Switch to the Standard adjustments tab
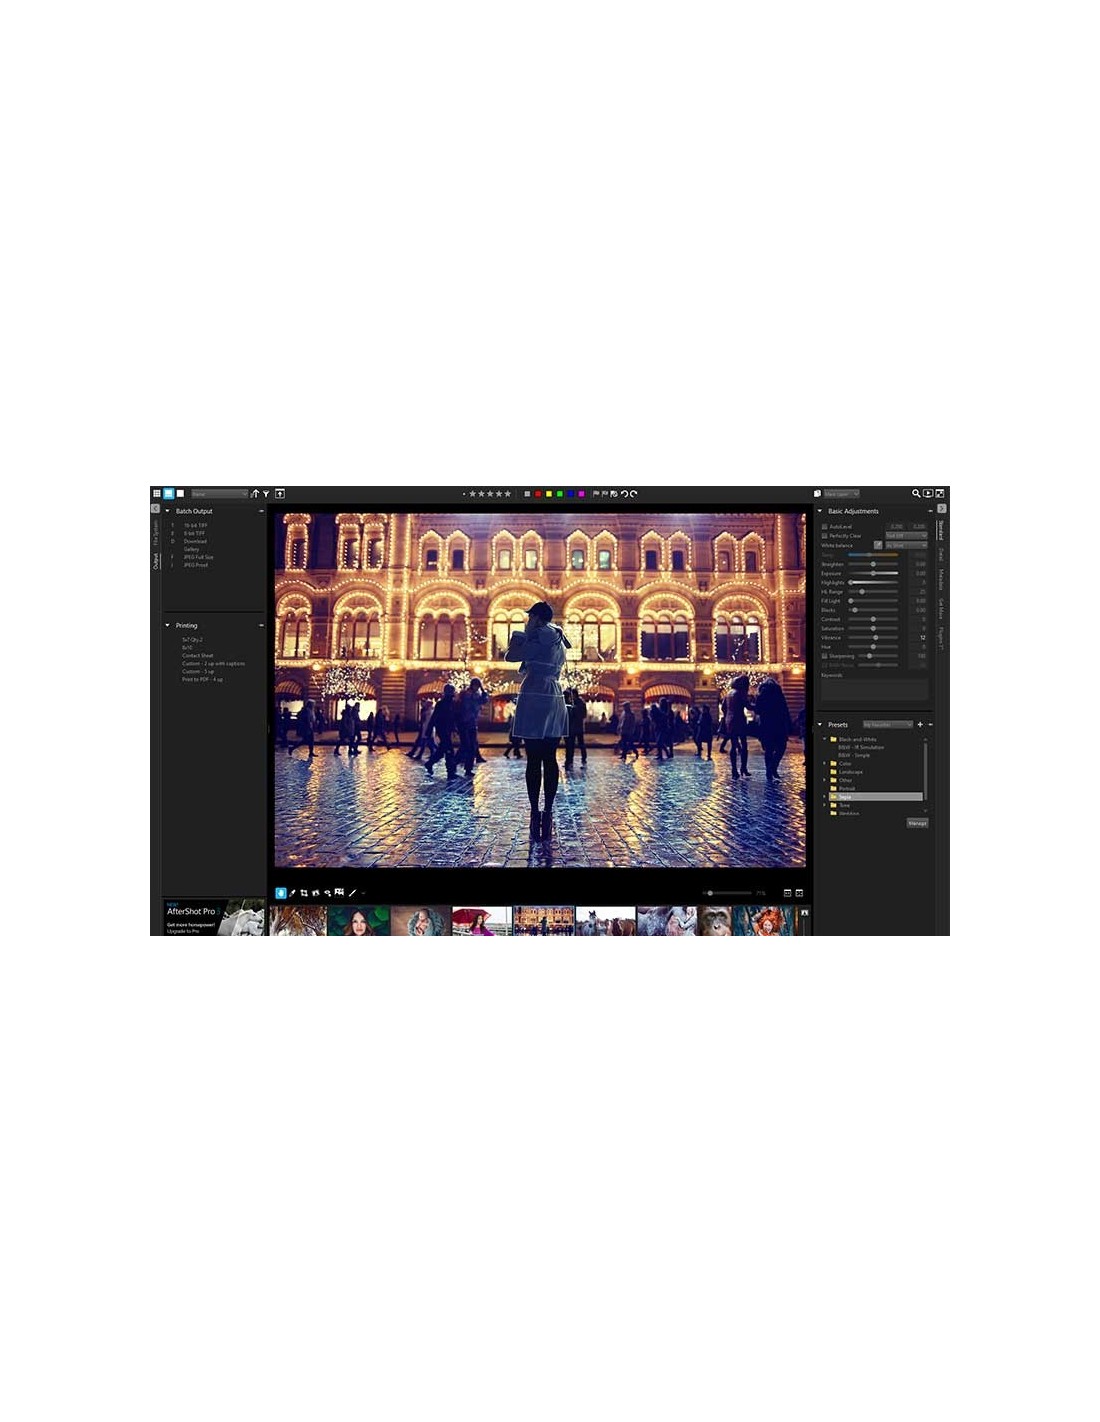 pyautogui.click(x=941, y=530)
